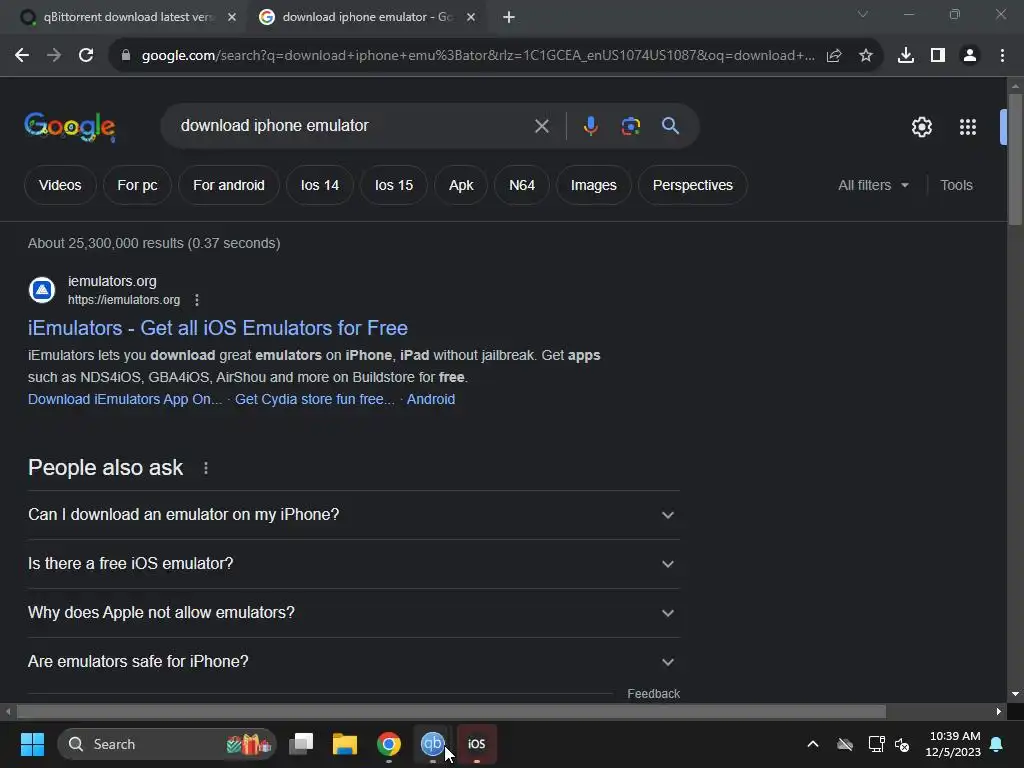Screen dimensions: 1024x768
Task: Open the All filters dropdown
Action: 873,185
